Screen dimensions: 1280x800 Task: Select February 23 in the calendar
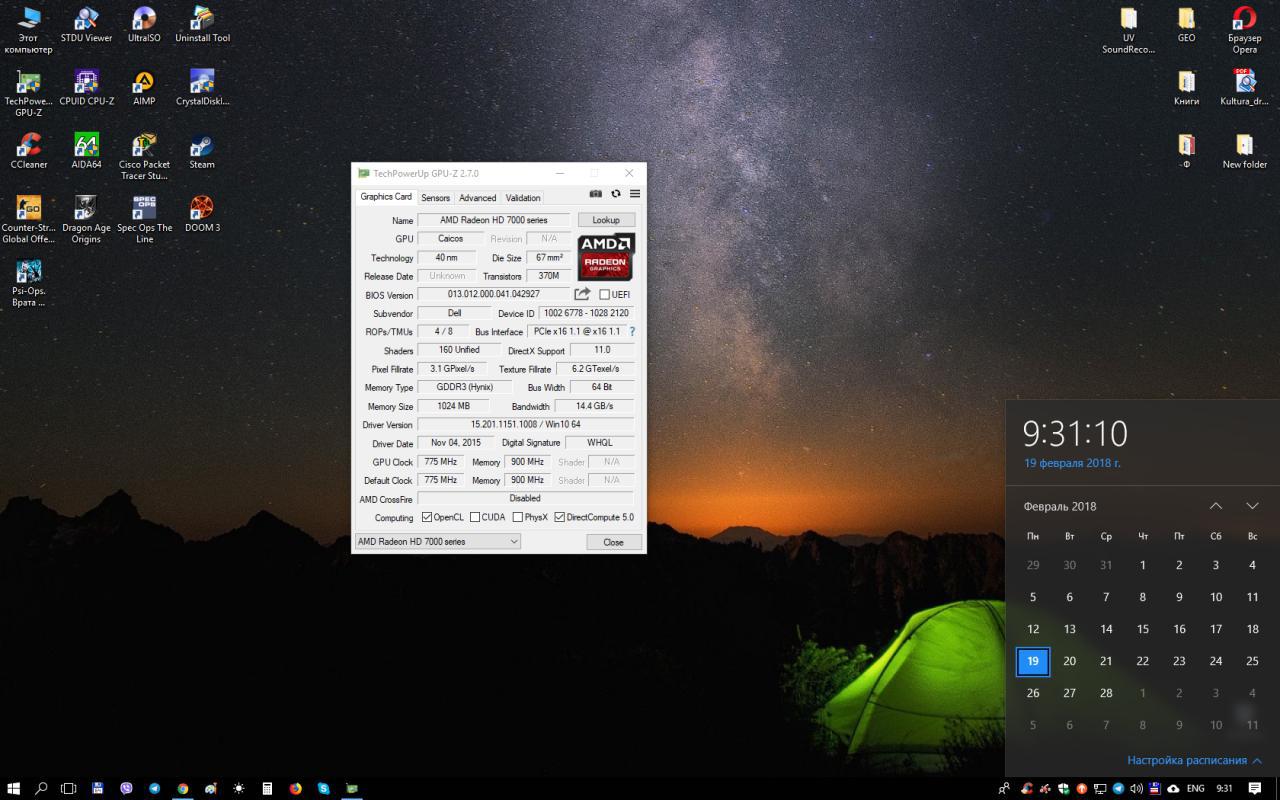click(1179, 661)
